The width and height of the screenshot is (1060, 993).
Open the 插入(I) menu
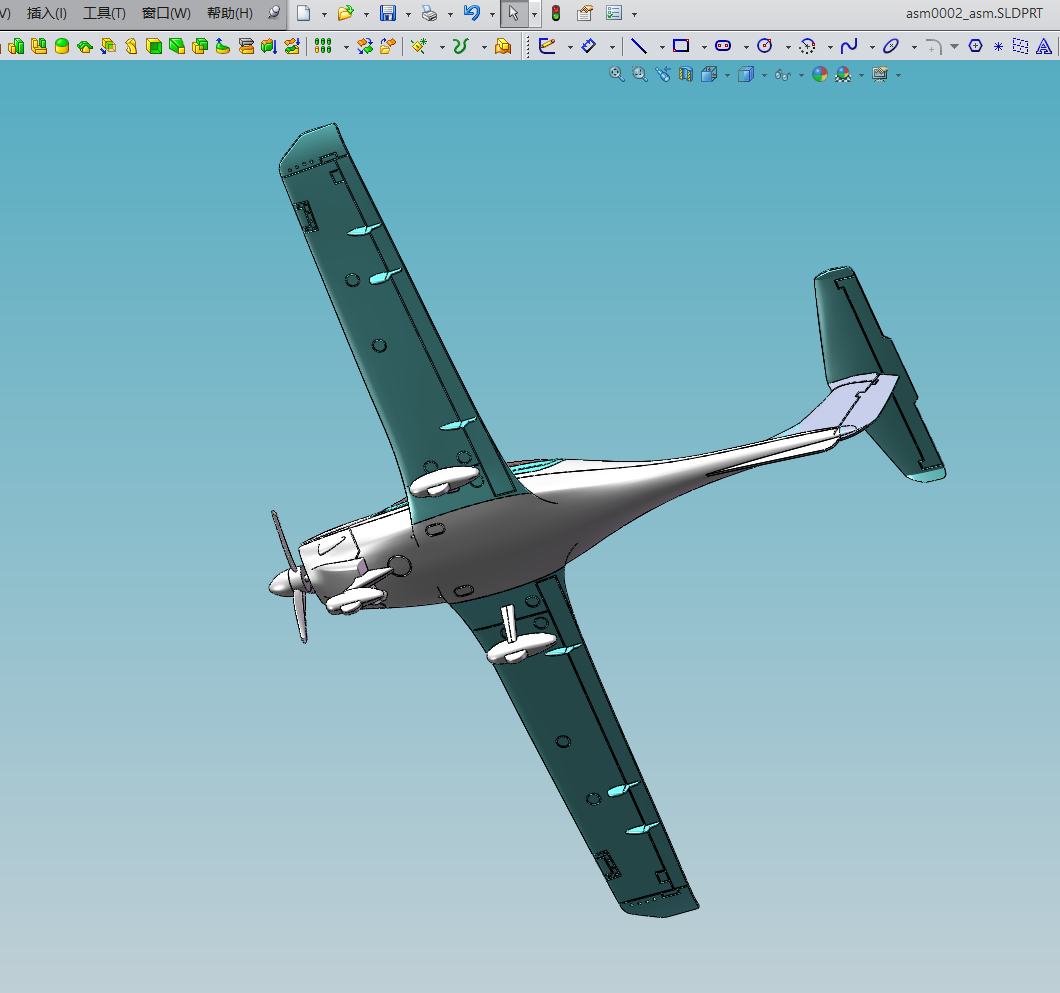click(x=47, y=14)
